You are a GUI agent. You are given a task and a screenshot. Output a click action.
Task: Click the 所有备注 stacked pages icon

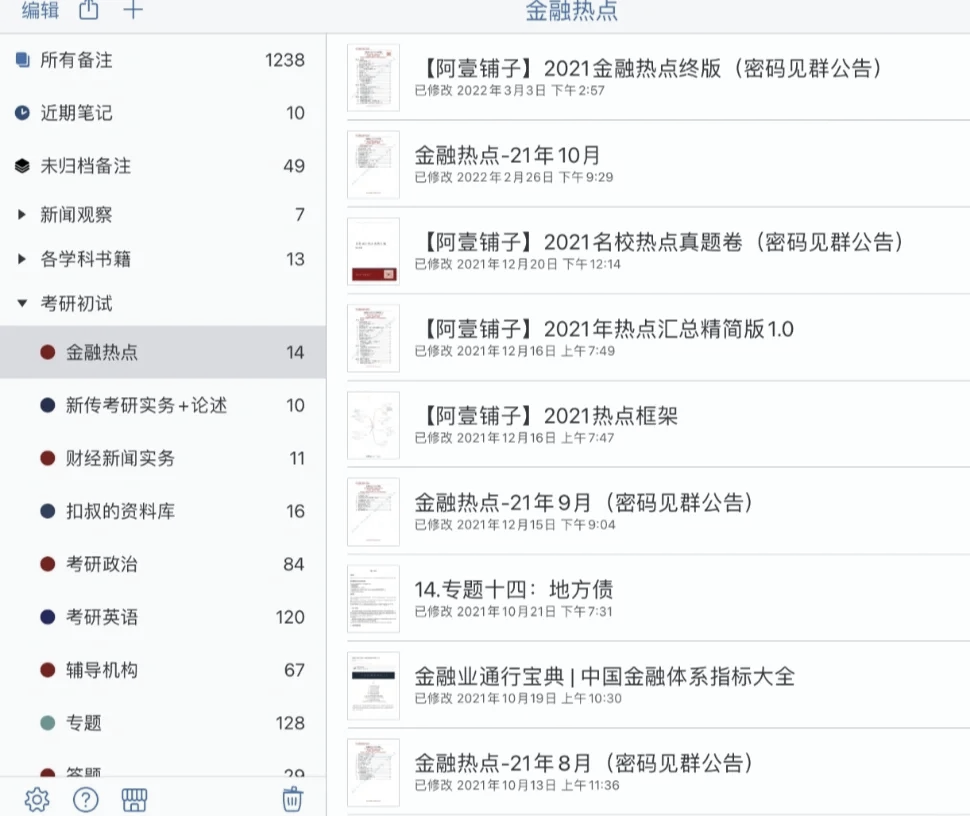(x=22, y=60)
